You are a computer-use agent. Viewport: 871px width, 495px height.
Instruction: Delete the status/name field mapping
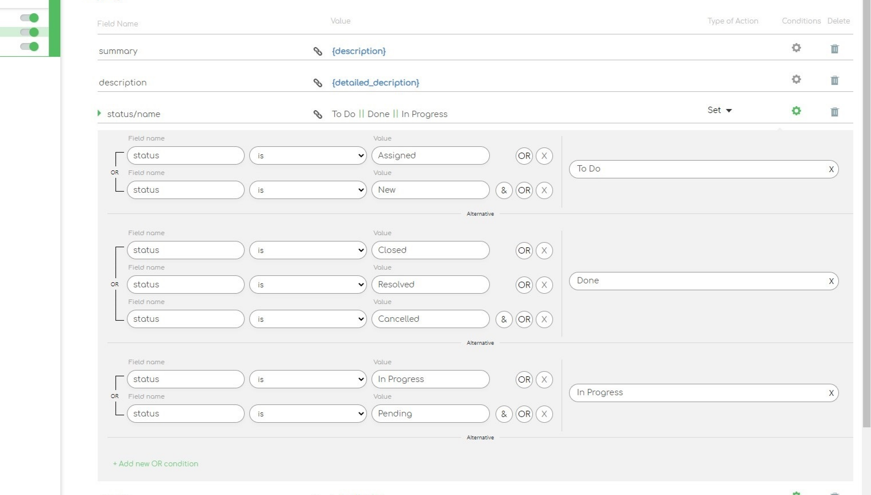coord(834,112)
